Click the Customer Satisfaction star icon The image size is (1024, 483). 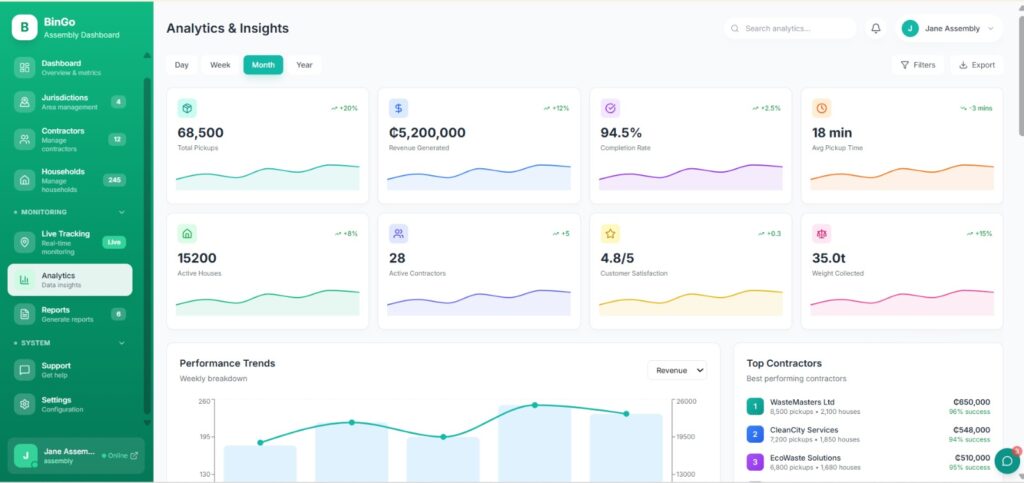coord(610,233)
